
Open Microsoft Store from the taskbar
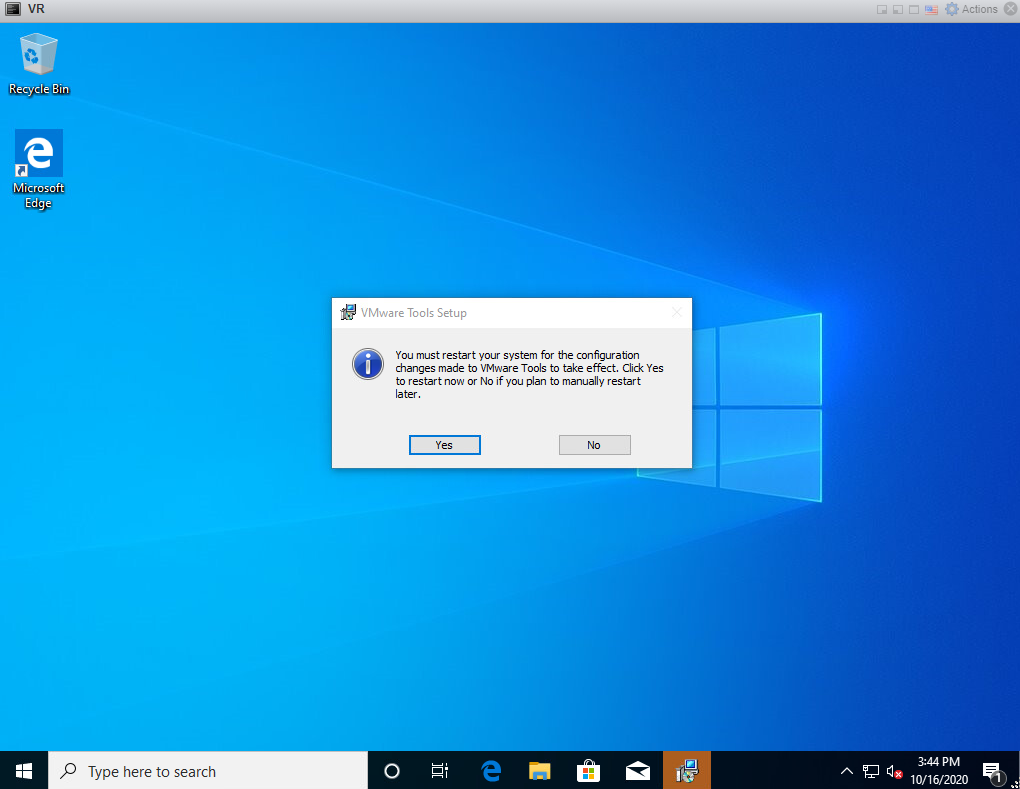(x=588, y=771)
